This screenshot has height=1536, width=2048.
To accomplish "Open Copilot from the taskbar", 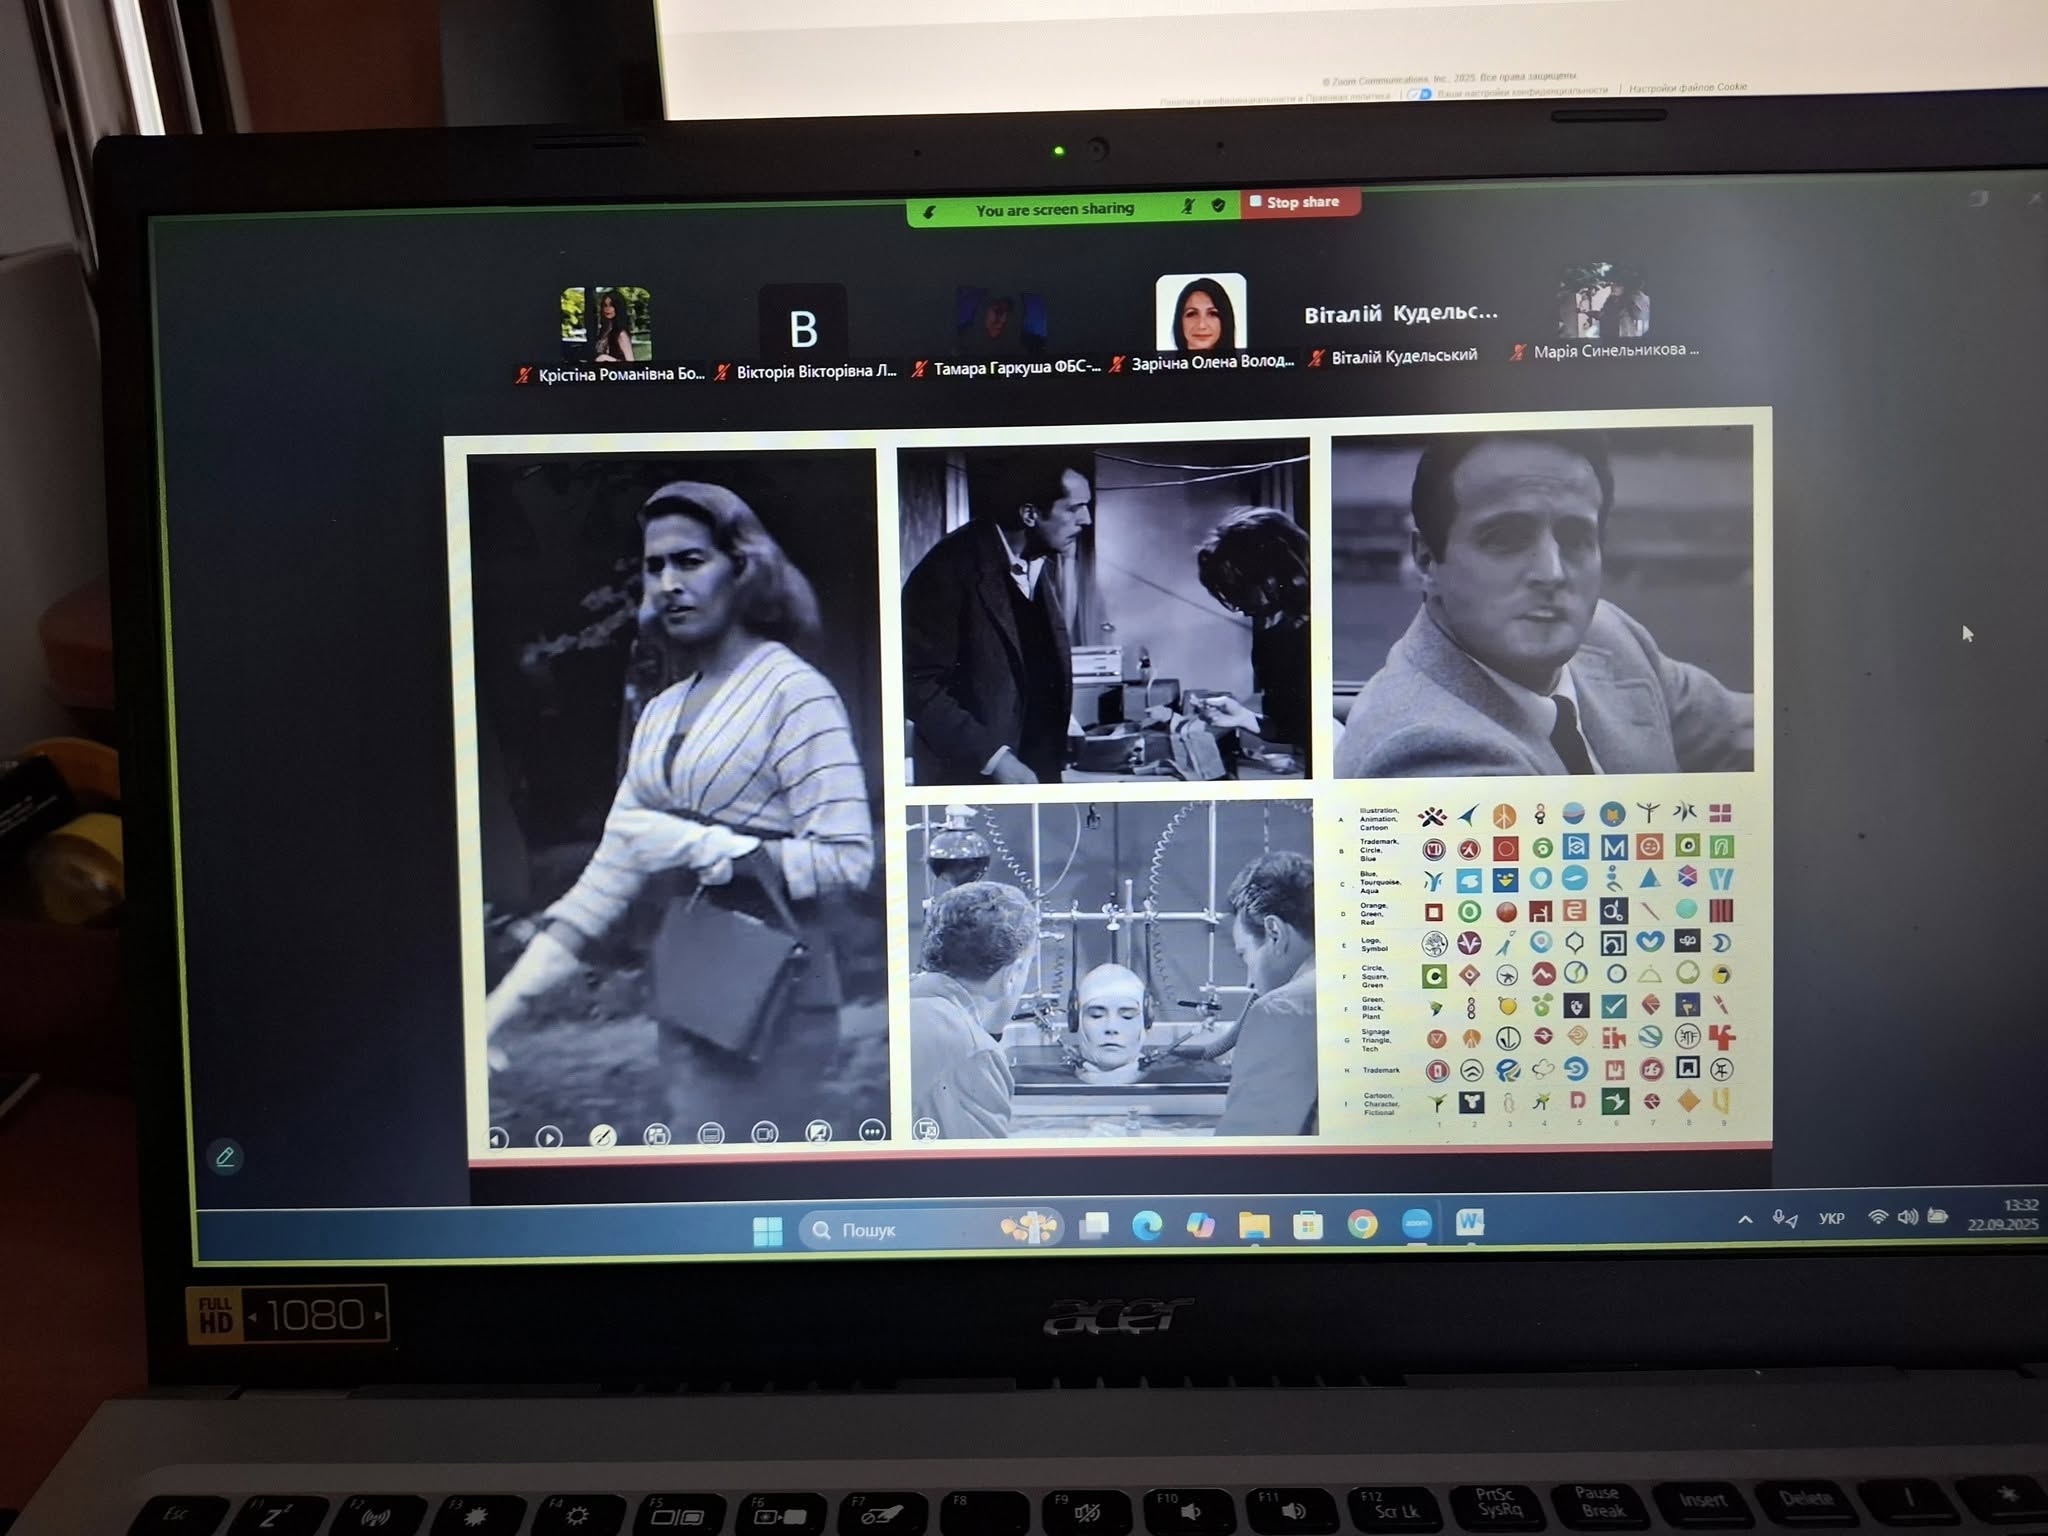I will tap(1200, 1225).
